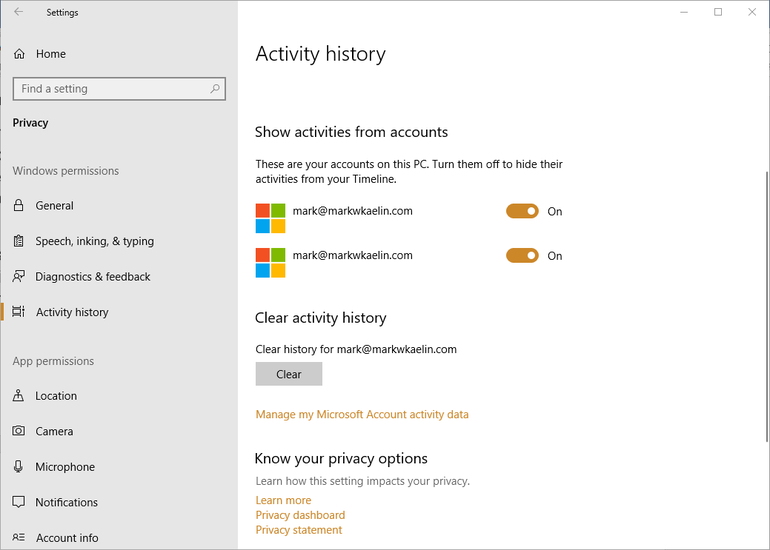Image resolution: width=770 pixels, height=550 pixels.
Task: Turn off first mark@markwkaelin.com account toggle
Action: tap(522, 211)
